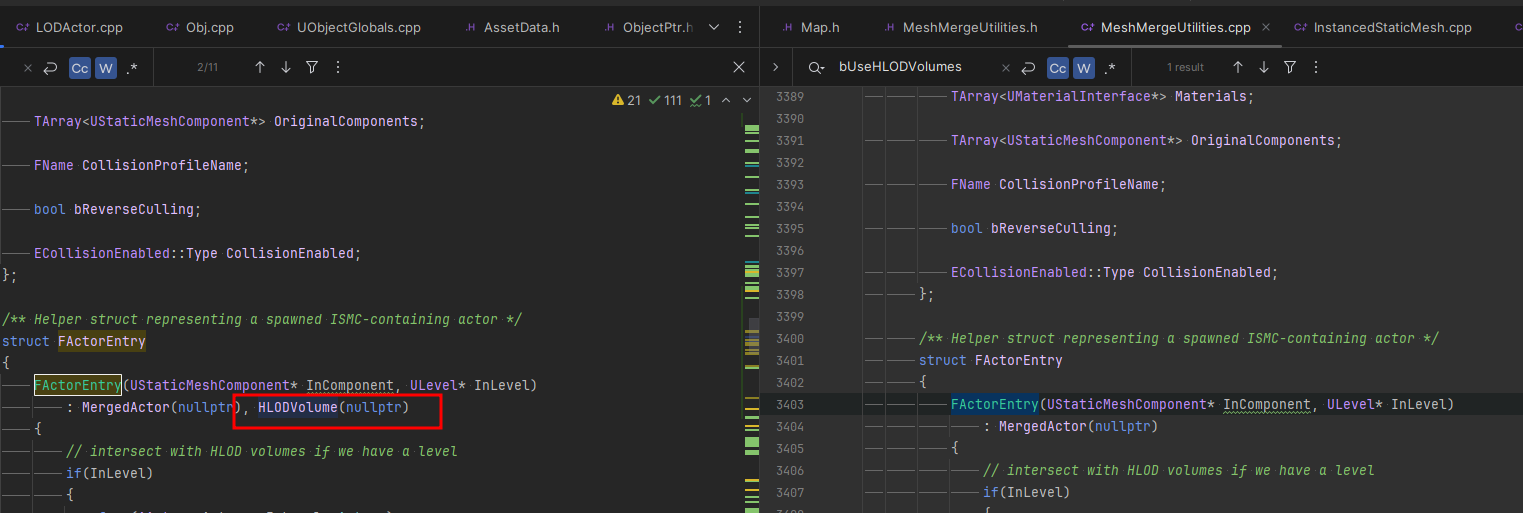Click HLODVolume(nullptr) initializer in left editor
The image size is (1523, 513).
tap(334, 408)
